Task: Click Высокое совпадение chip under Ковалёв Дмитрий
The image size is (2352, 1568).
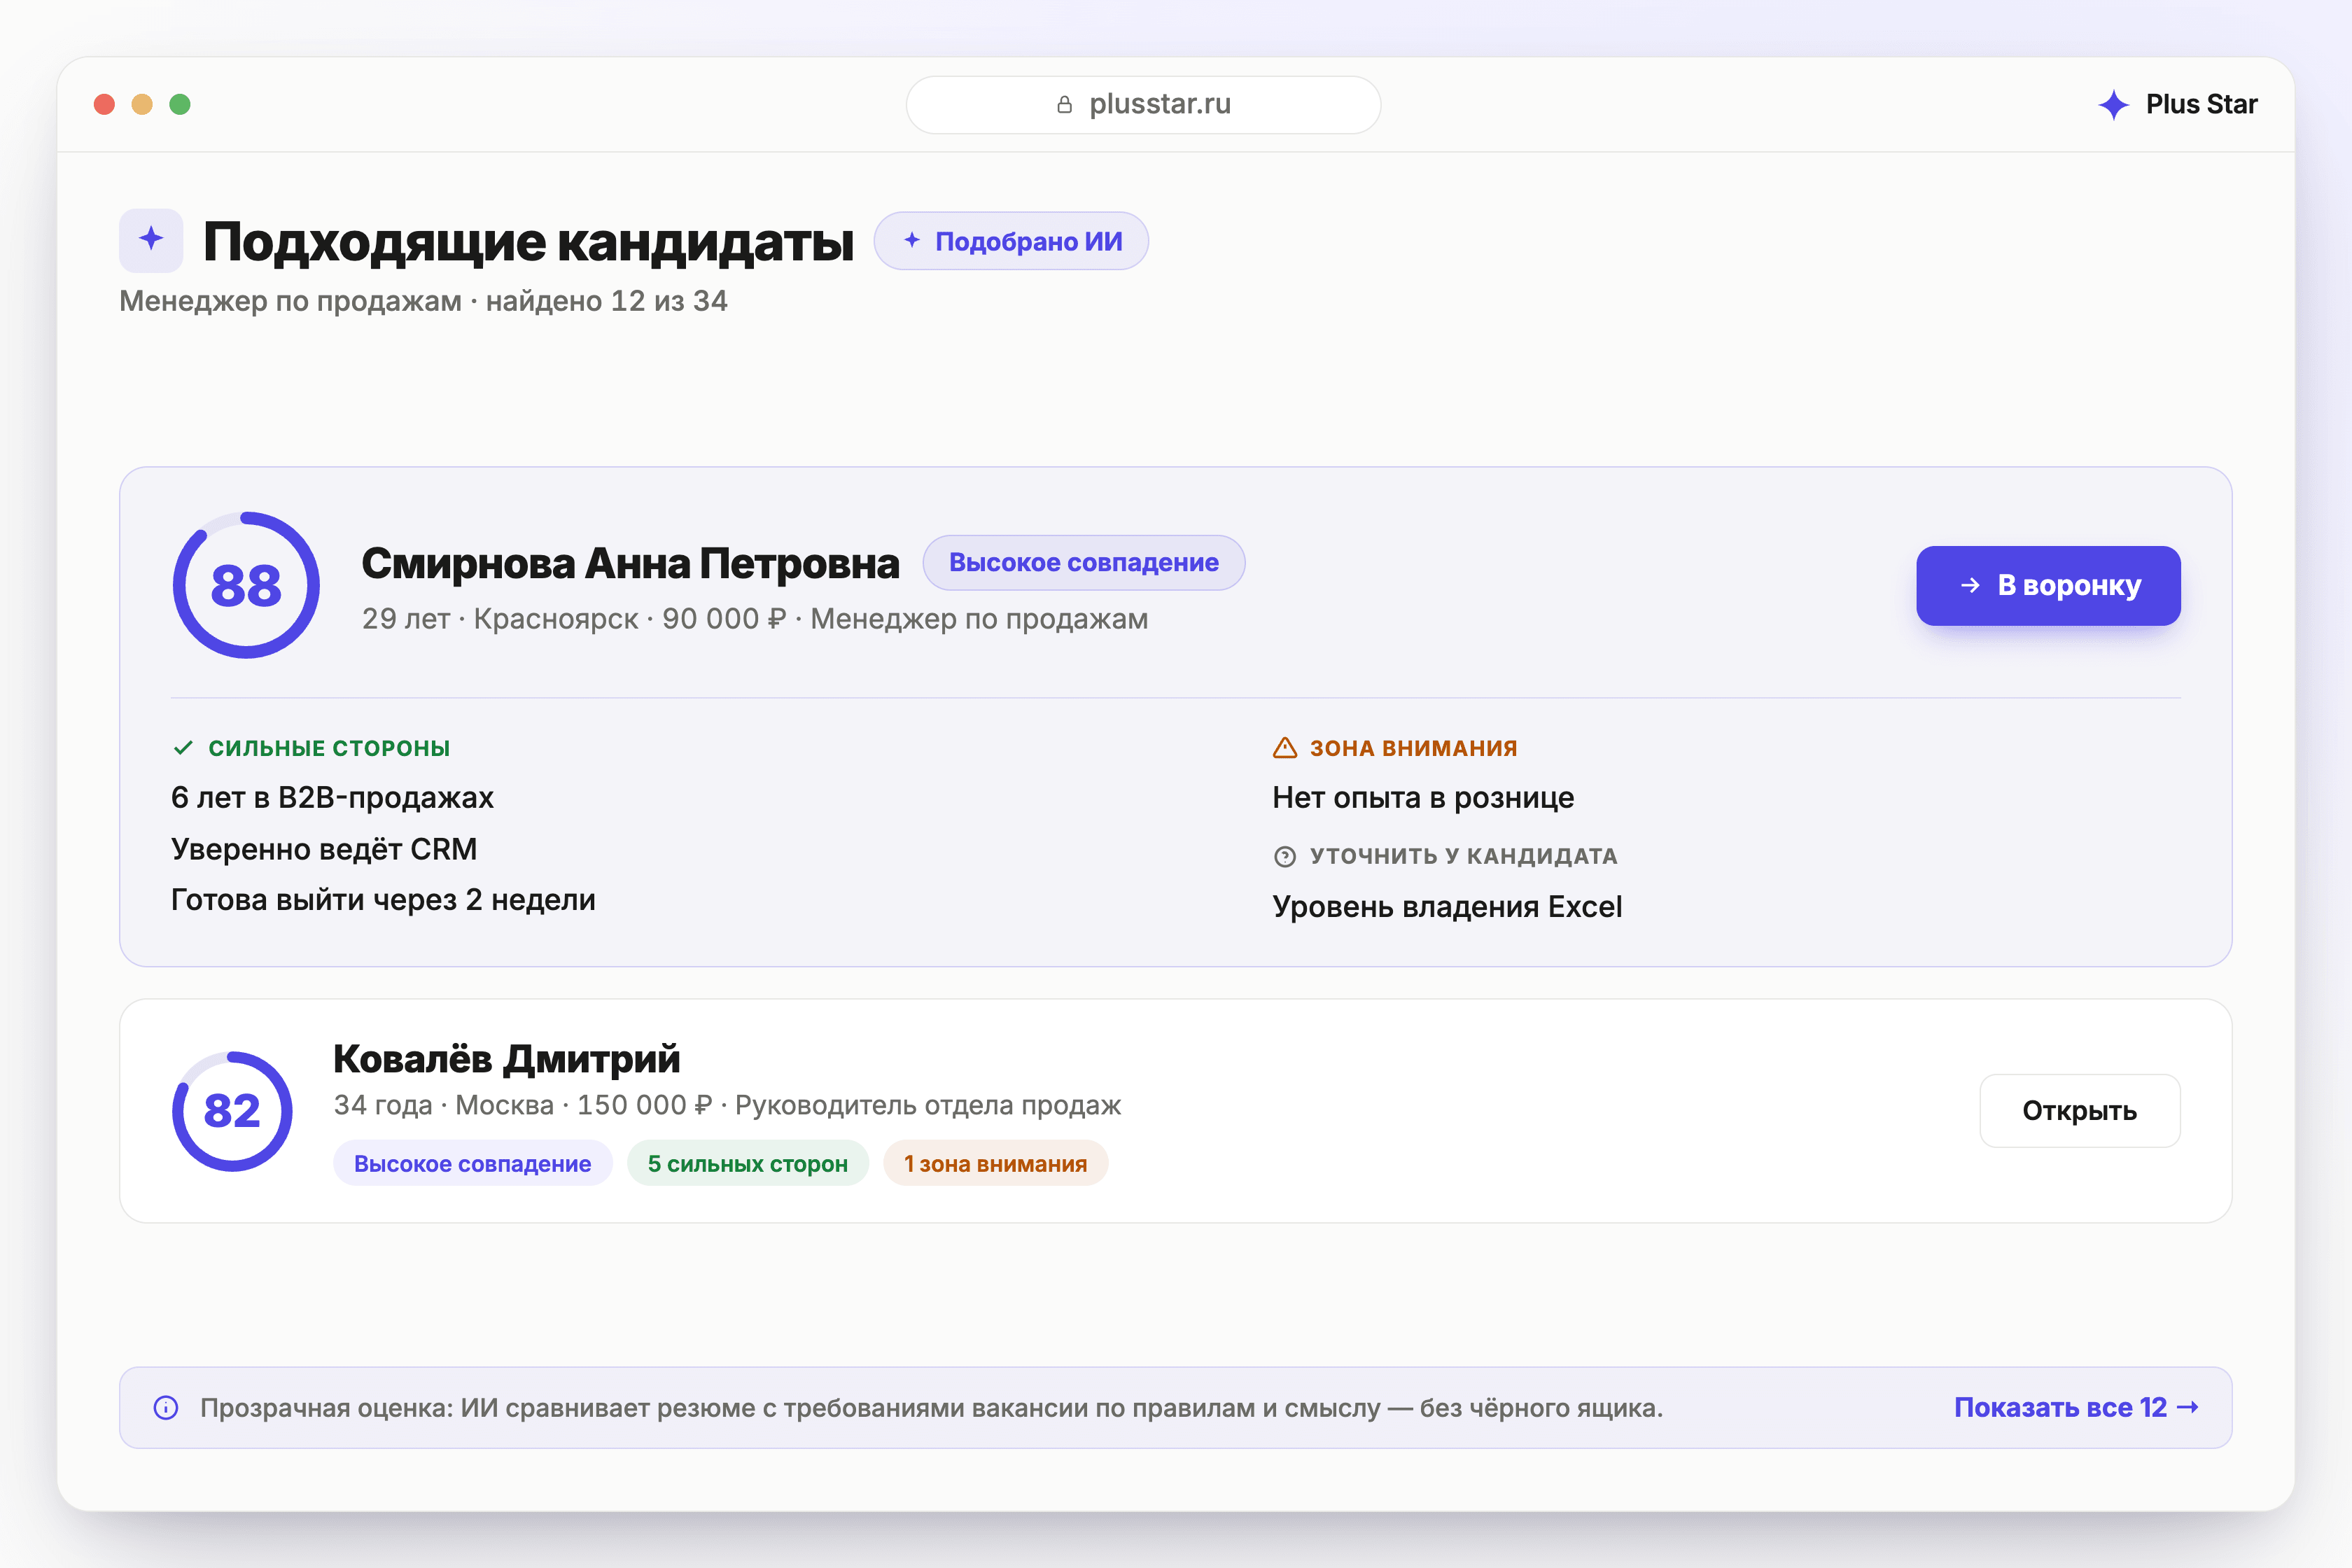Action: [472, 1163]
